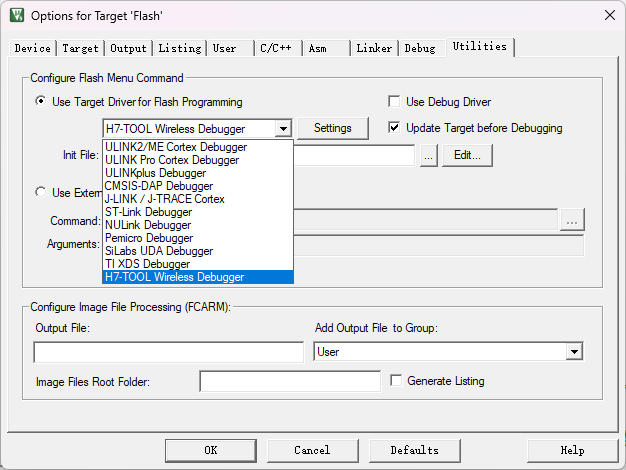
Task: Open the Output tab
Action: click(128, 48)
